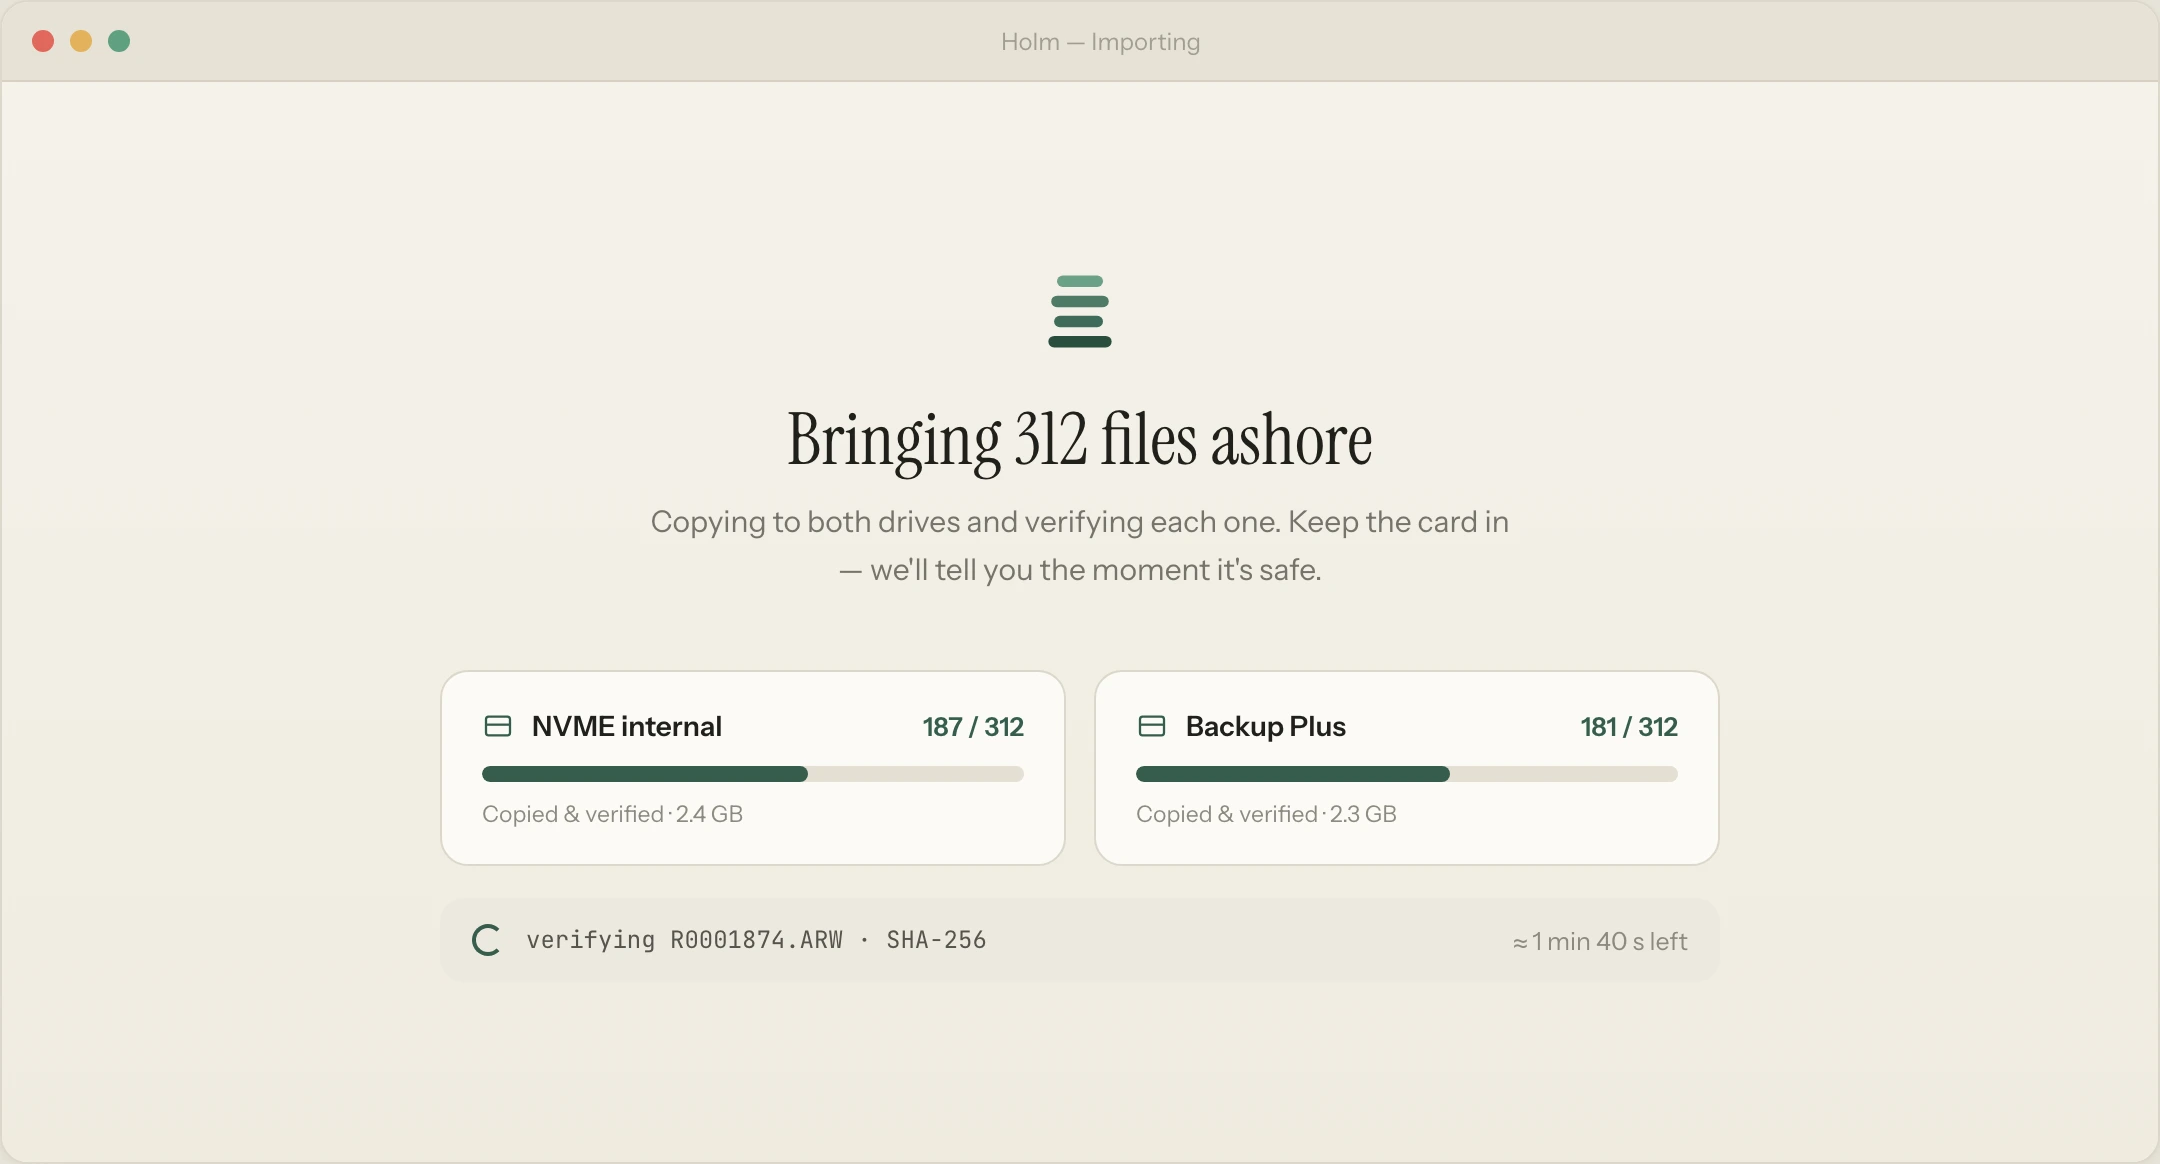Image resolution: width=2160 pixels, height=1164 pixels.
Task: Click the drive icon beside Backup Plus
Action: (1152, 726)
